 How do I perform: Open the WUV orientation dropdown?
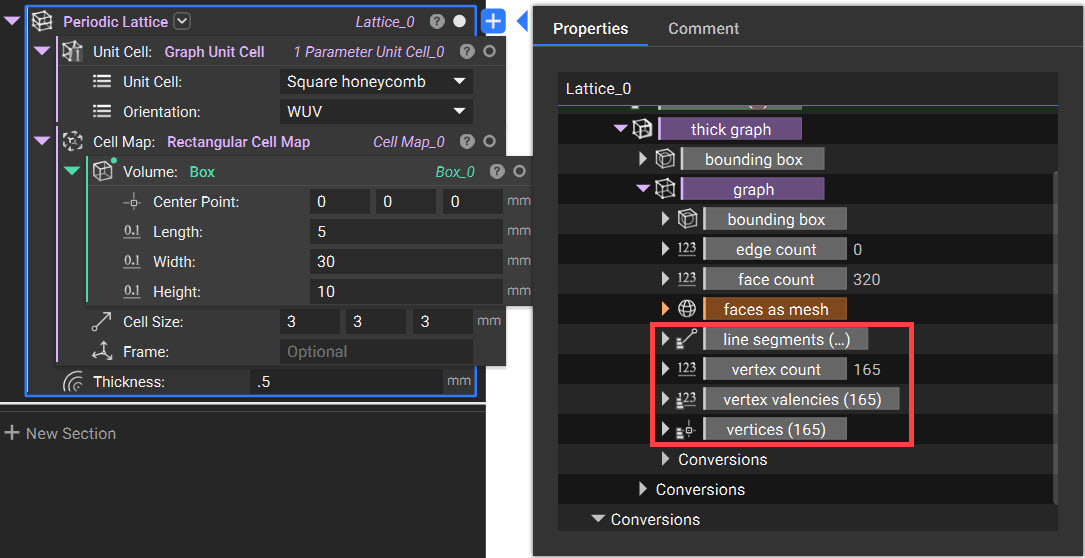(376, 112)
